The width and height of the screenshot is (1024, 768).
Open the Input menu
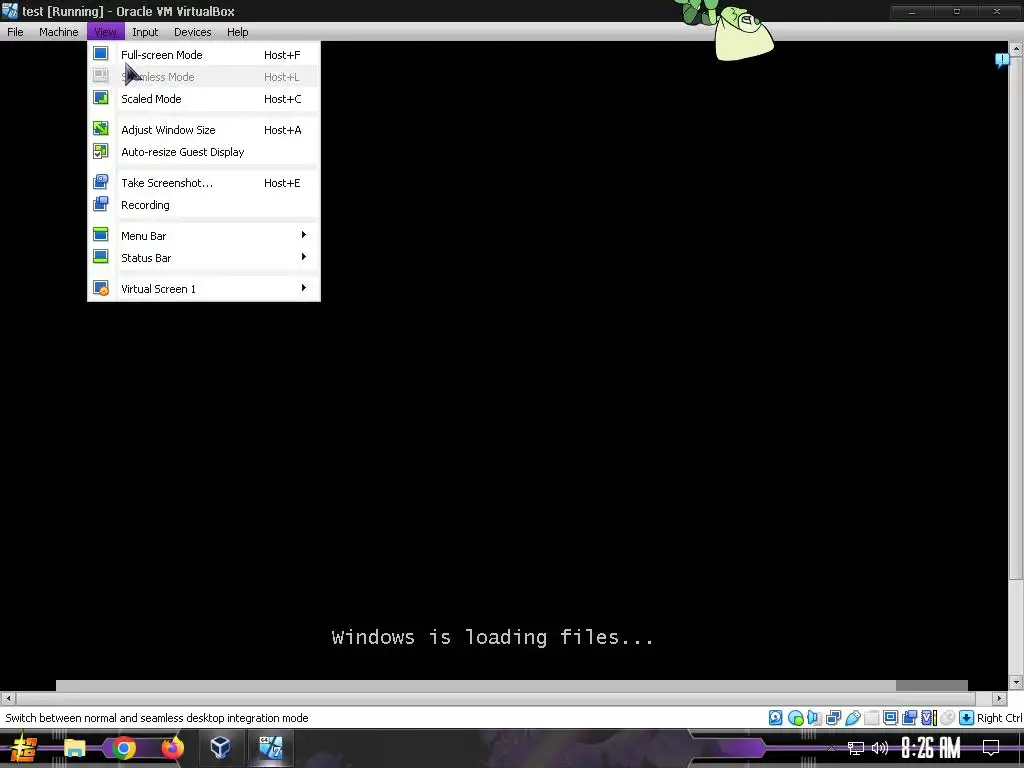click(x=145, y=32)
